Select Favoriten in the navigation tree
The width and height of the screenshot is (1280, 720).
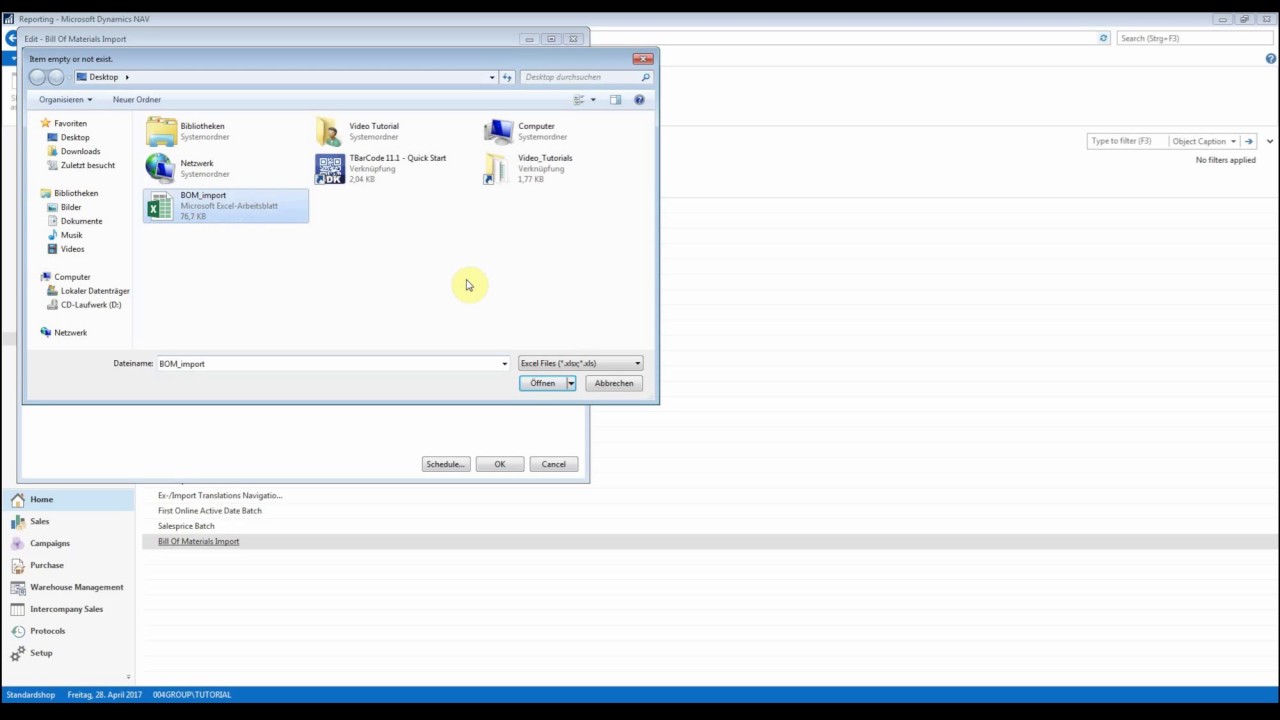[x=70, y=123]
